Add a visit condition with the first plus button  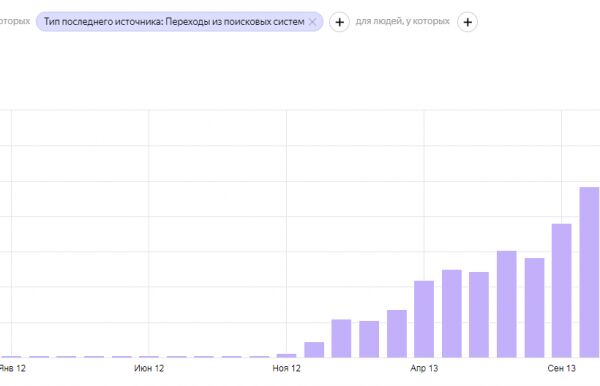click(x=339, y=22)
